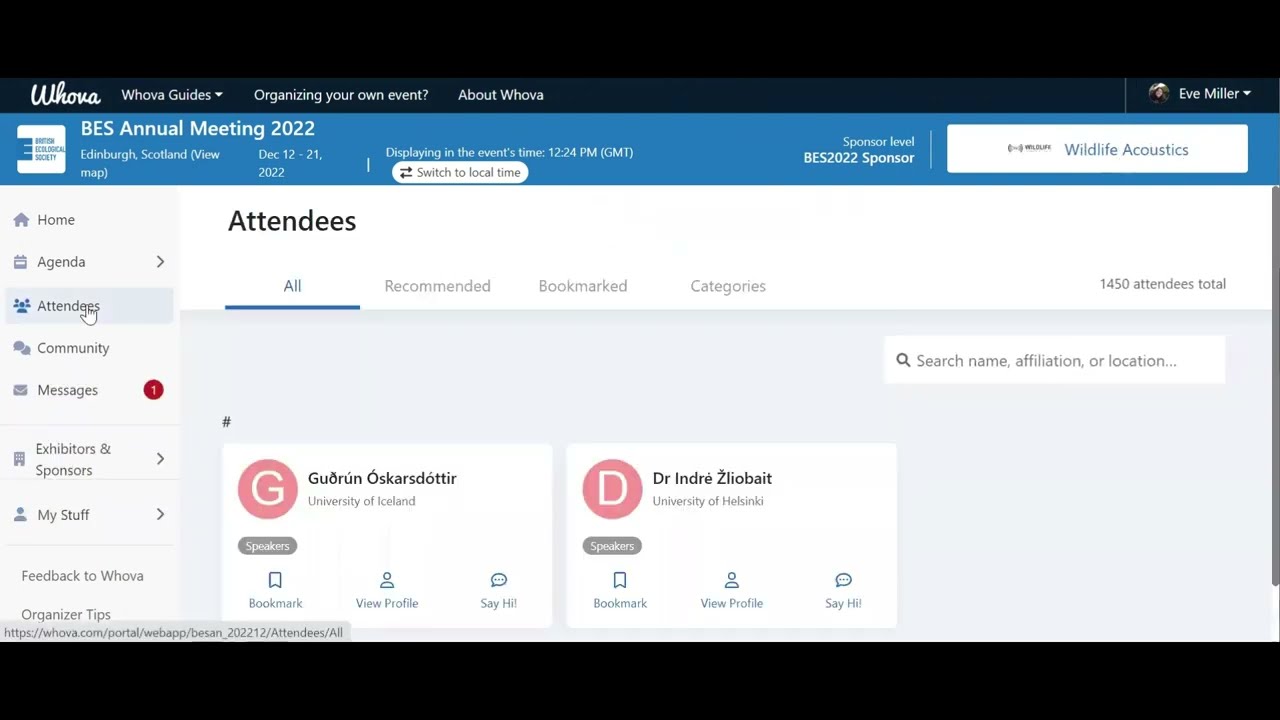
Task: Click the My Stuff person icon
Action: tap(20, 515)
